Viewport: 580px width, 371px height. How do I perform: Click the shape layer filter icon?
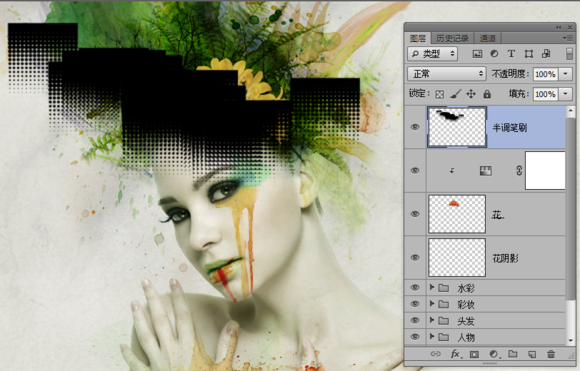point(529,54)
